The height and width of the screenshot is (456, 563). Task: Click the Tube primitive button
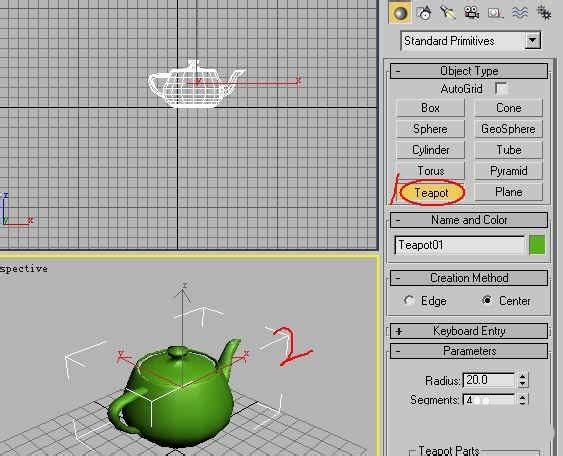508,150
